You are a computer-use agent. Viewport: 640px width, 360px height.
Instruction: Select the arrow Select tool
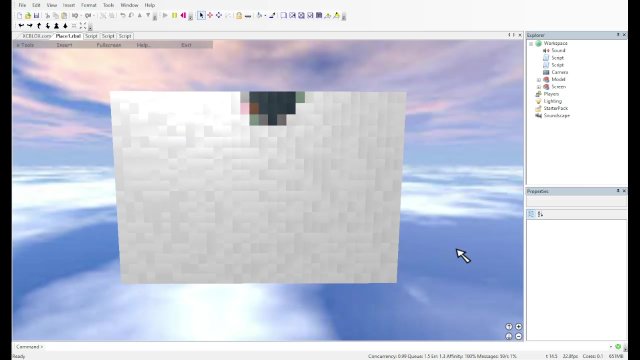click(x=201, y=16)
